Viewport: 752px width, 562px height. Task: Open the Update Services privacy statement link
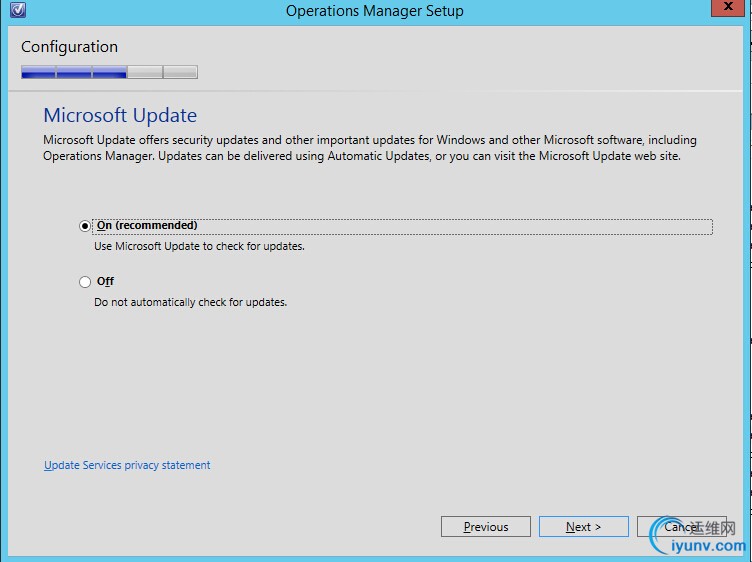(127, 465)
